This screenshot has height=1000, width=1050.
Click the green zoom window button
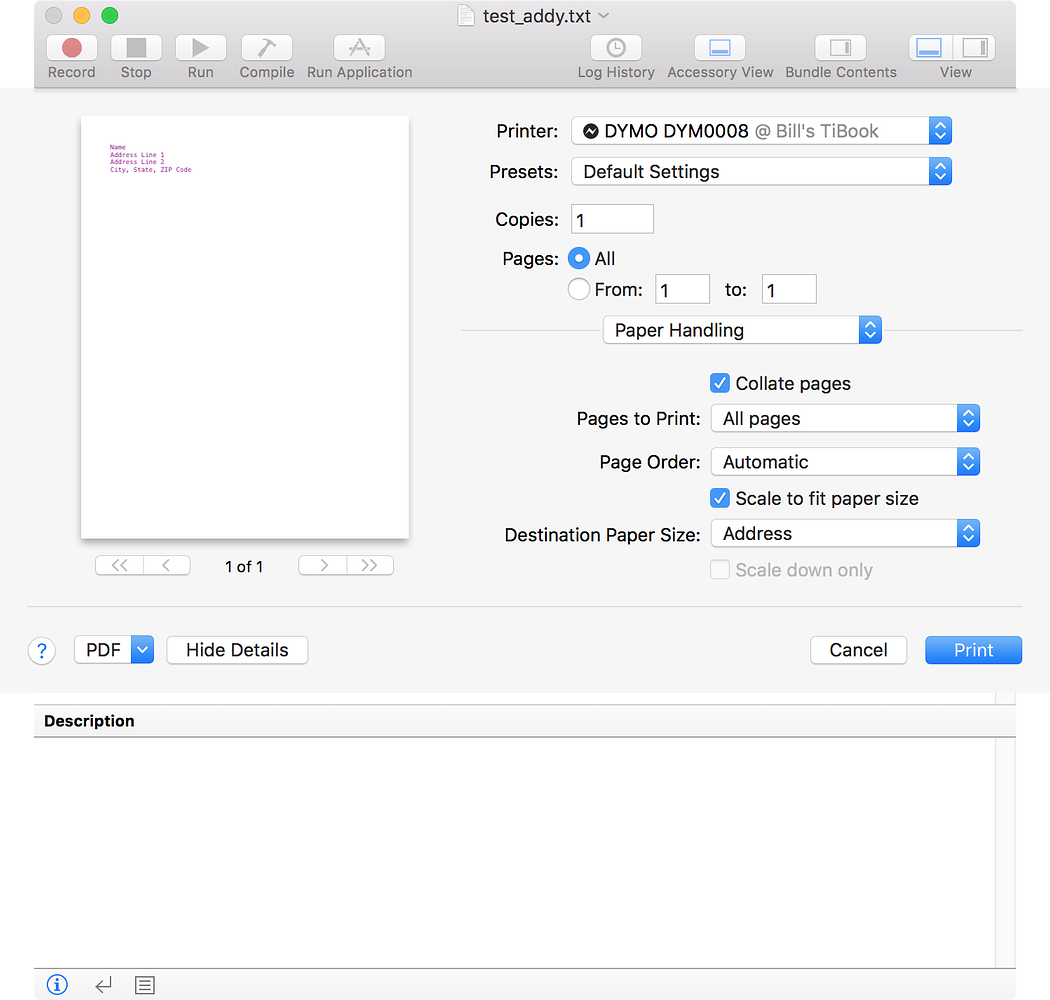(x=110, y=15)
